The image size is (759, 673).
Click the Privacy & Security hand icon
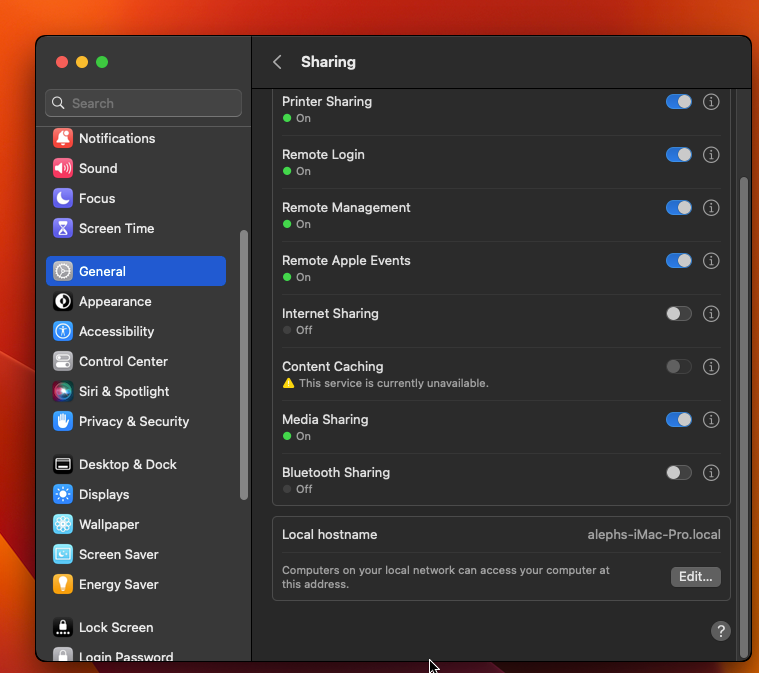pos(63,421)
